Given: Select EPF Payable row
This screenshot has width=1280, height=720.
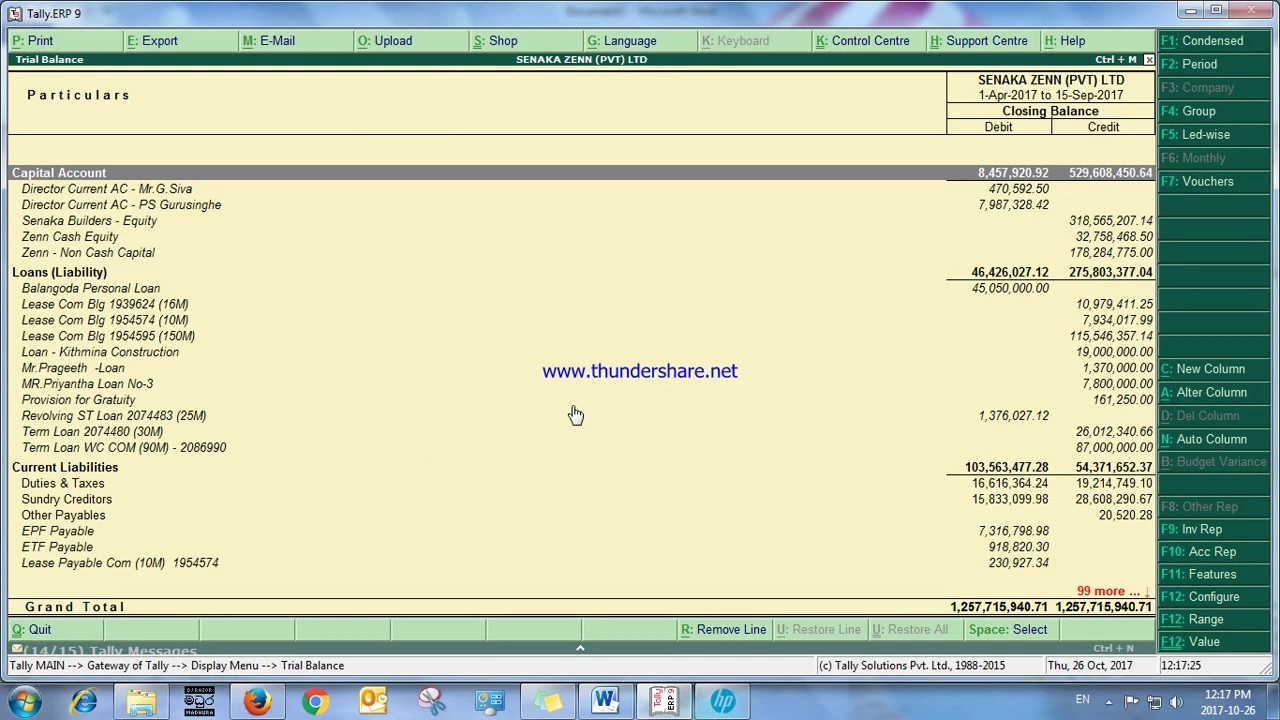Looking at the screenshot, I should click(x=581, y=531).
